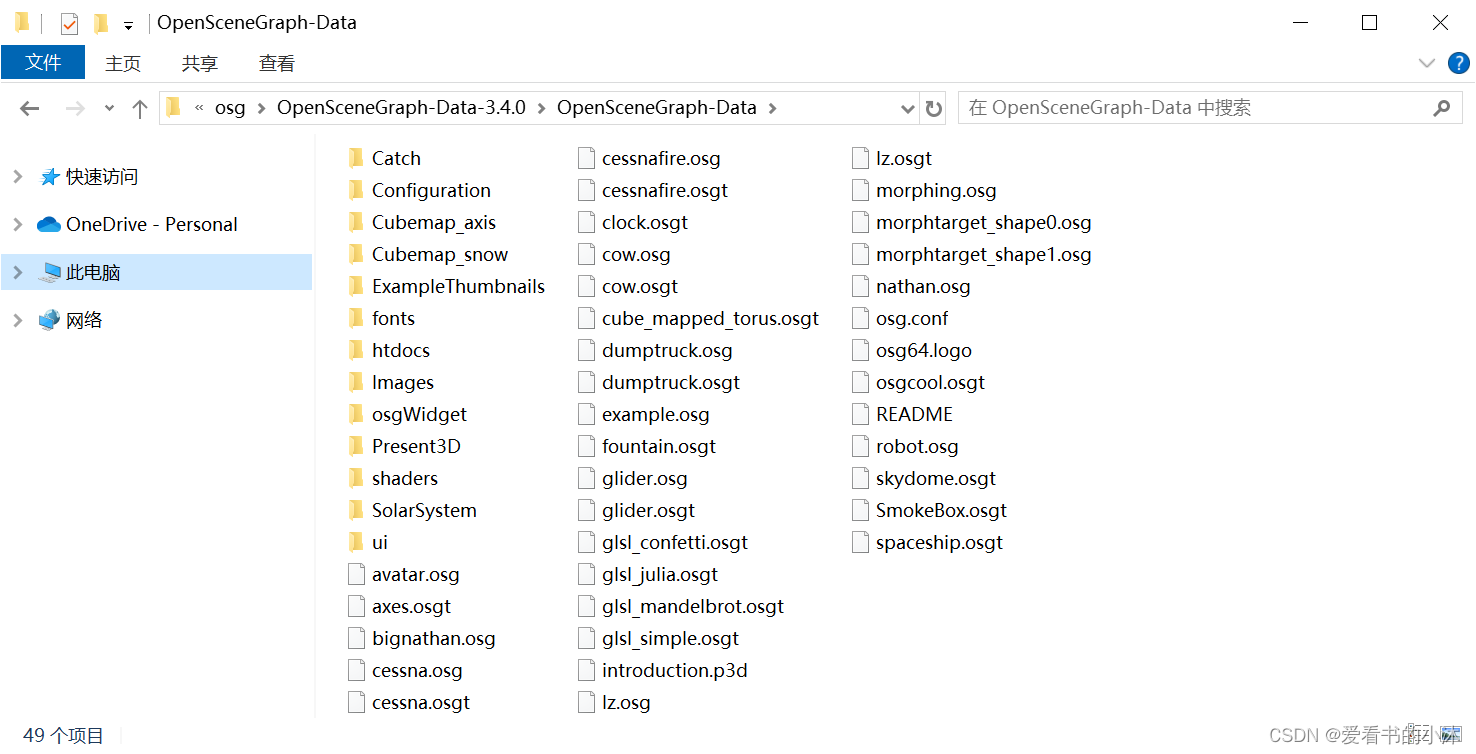This screenshot has width=1476, height=754.
Task: Click the Back navigation arrow
Action: 30,109
